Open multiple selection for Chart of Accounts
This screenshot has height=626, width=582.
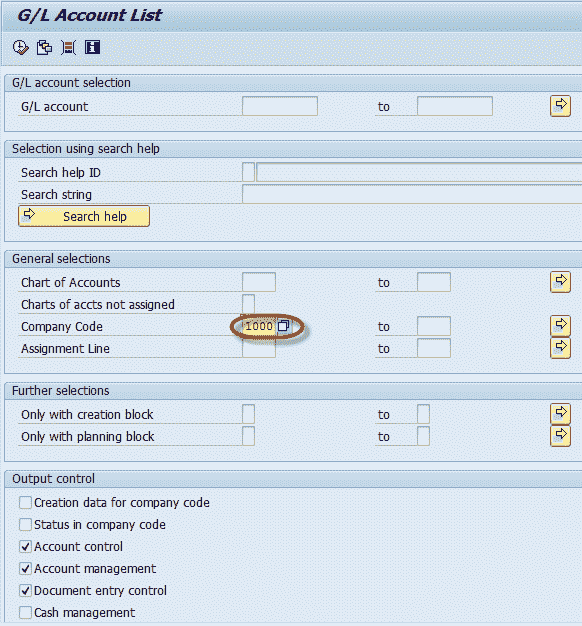560,282
